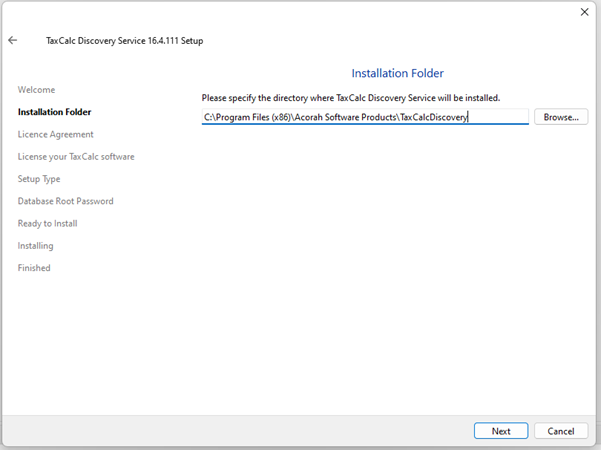Open the License your TaxCalc software step
The width and height of the screenshot is (601, 450).
(76, 157)
